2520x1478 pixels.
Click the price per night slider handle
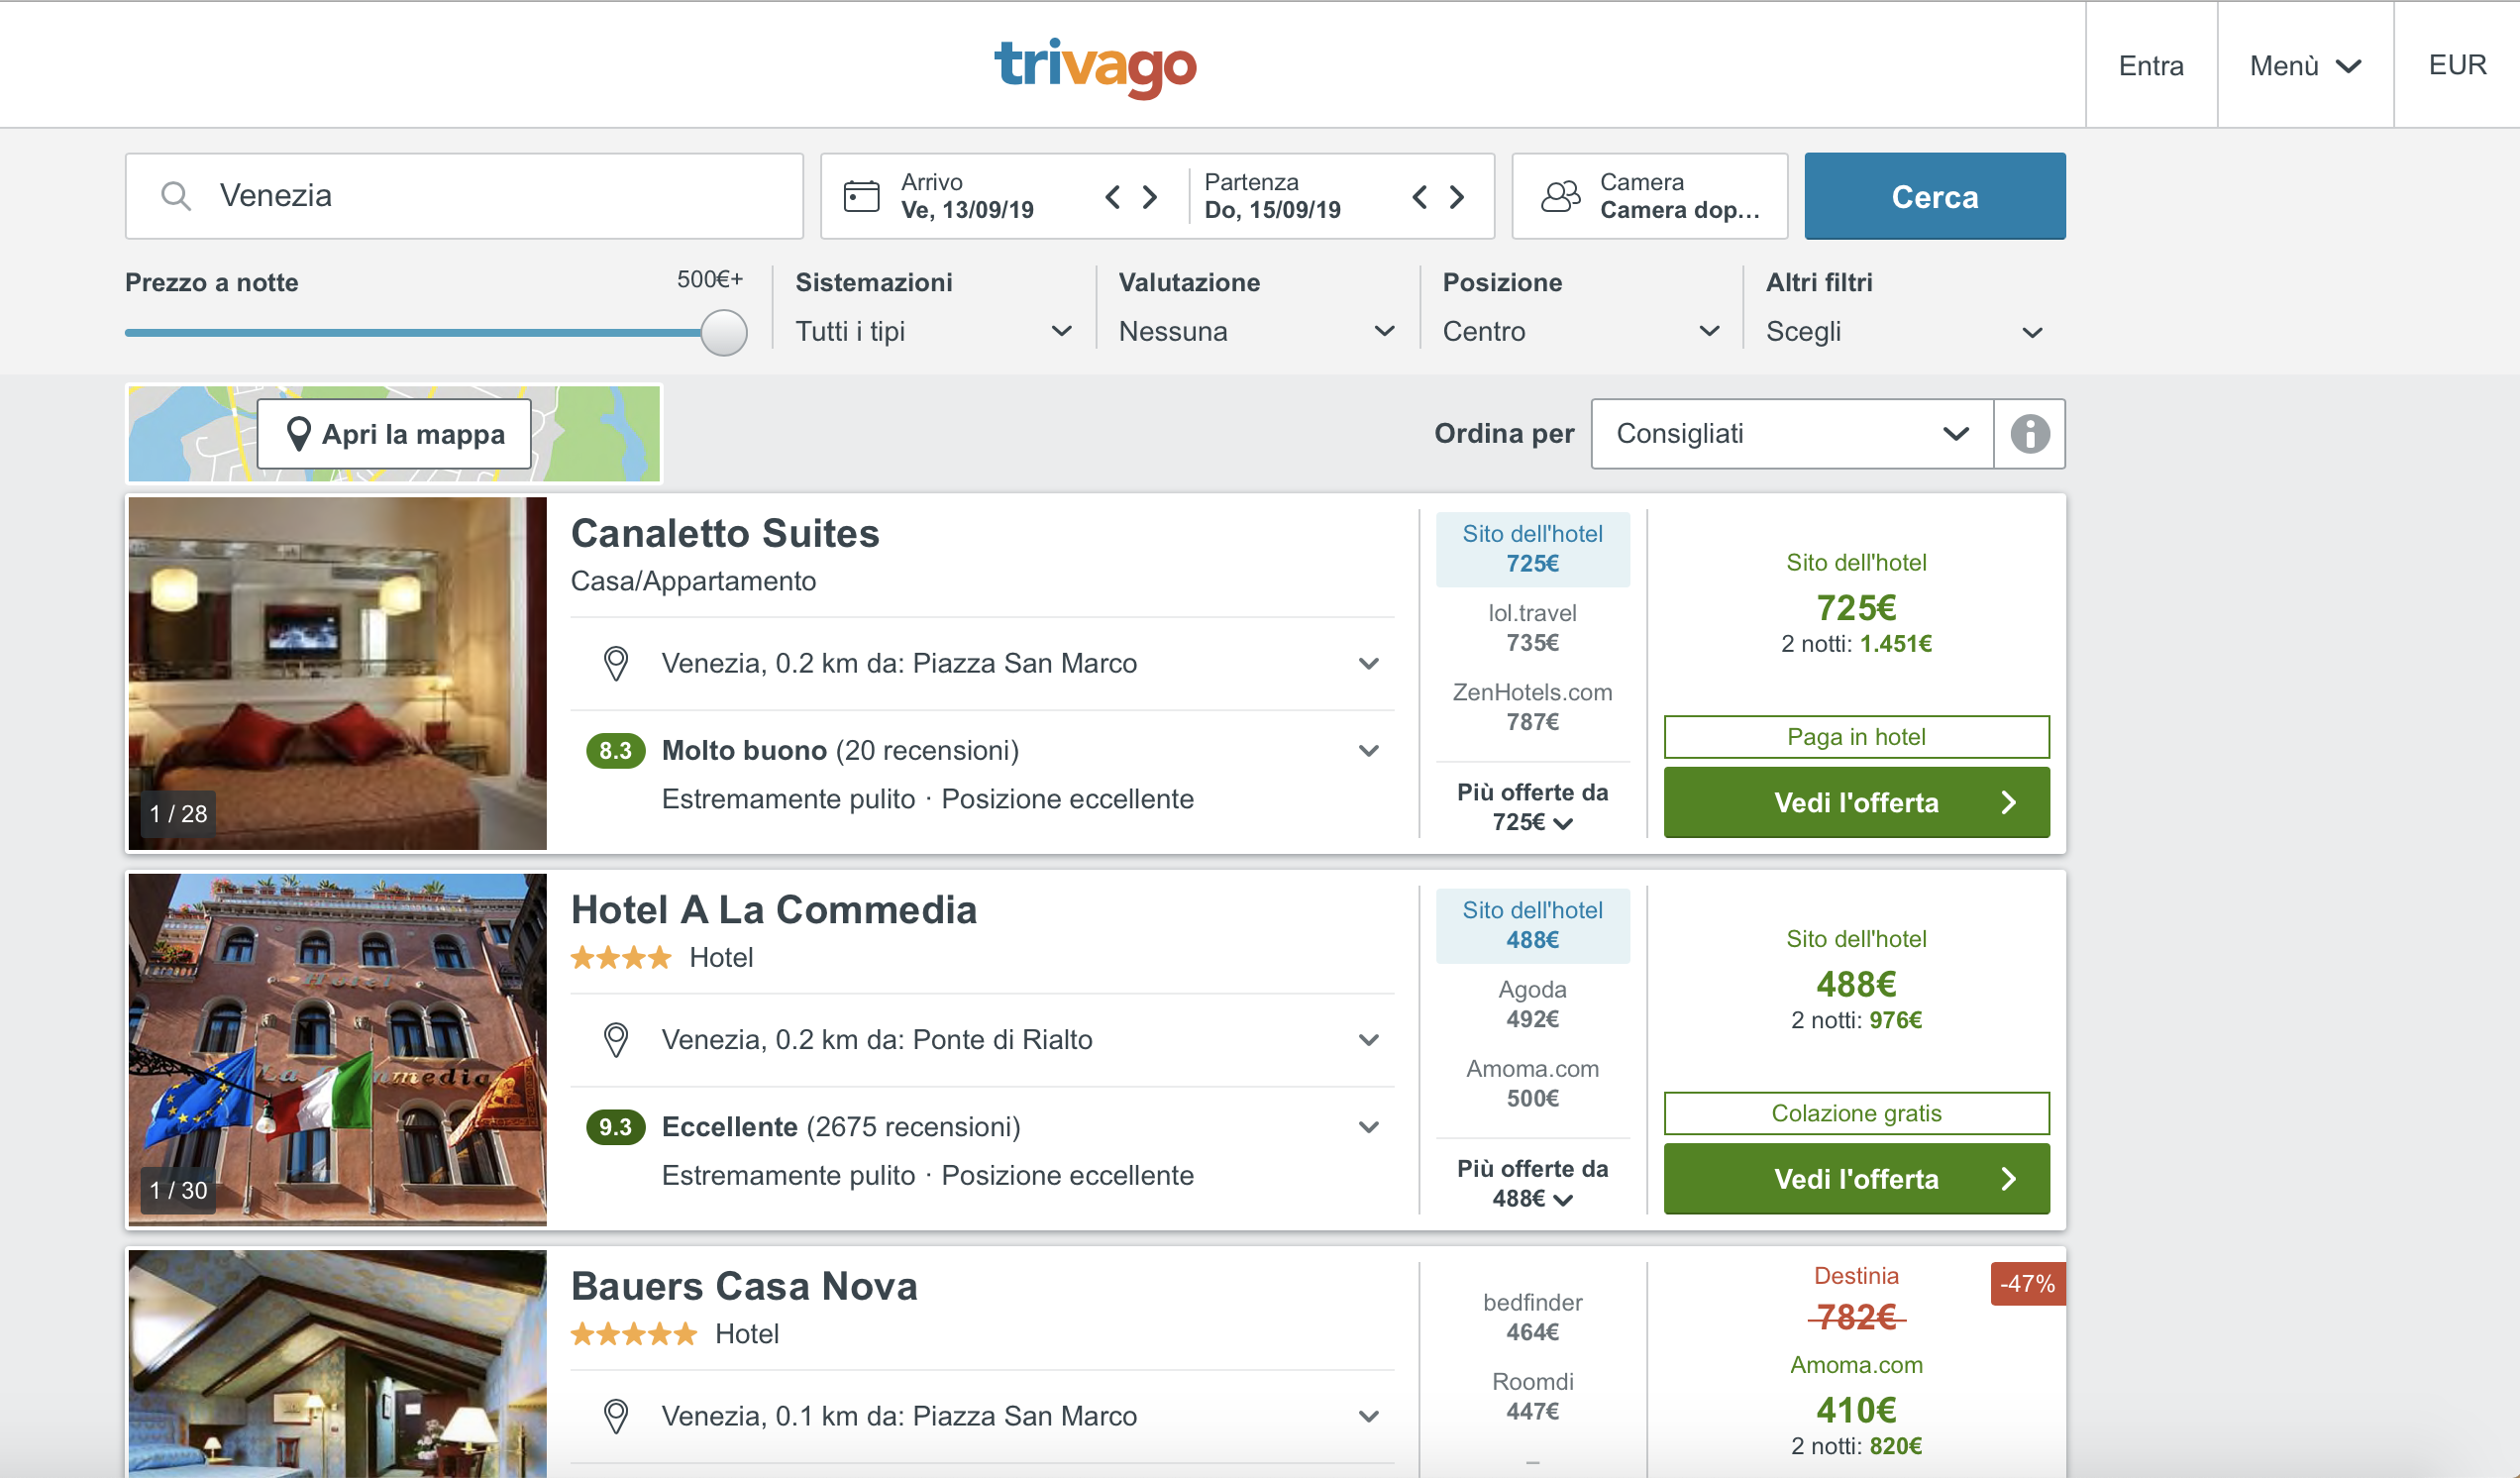tap(724, 333)
